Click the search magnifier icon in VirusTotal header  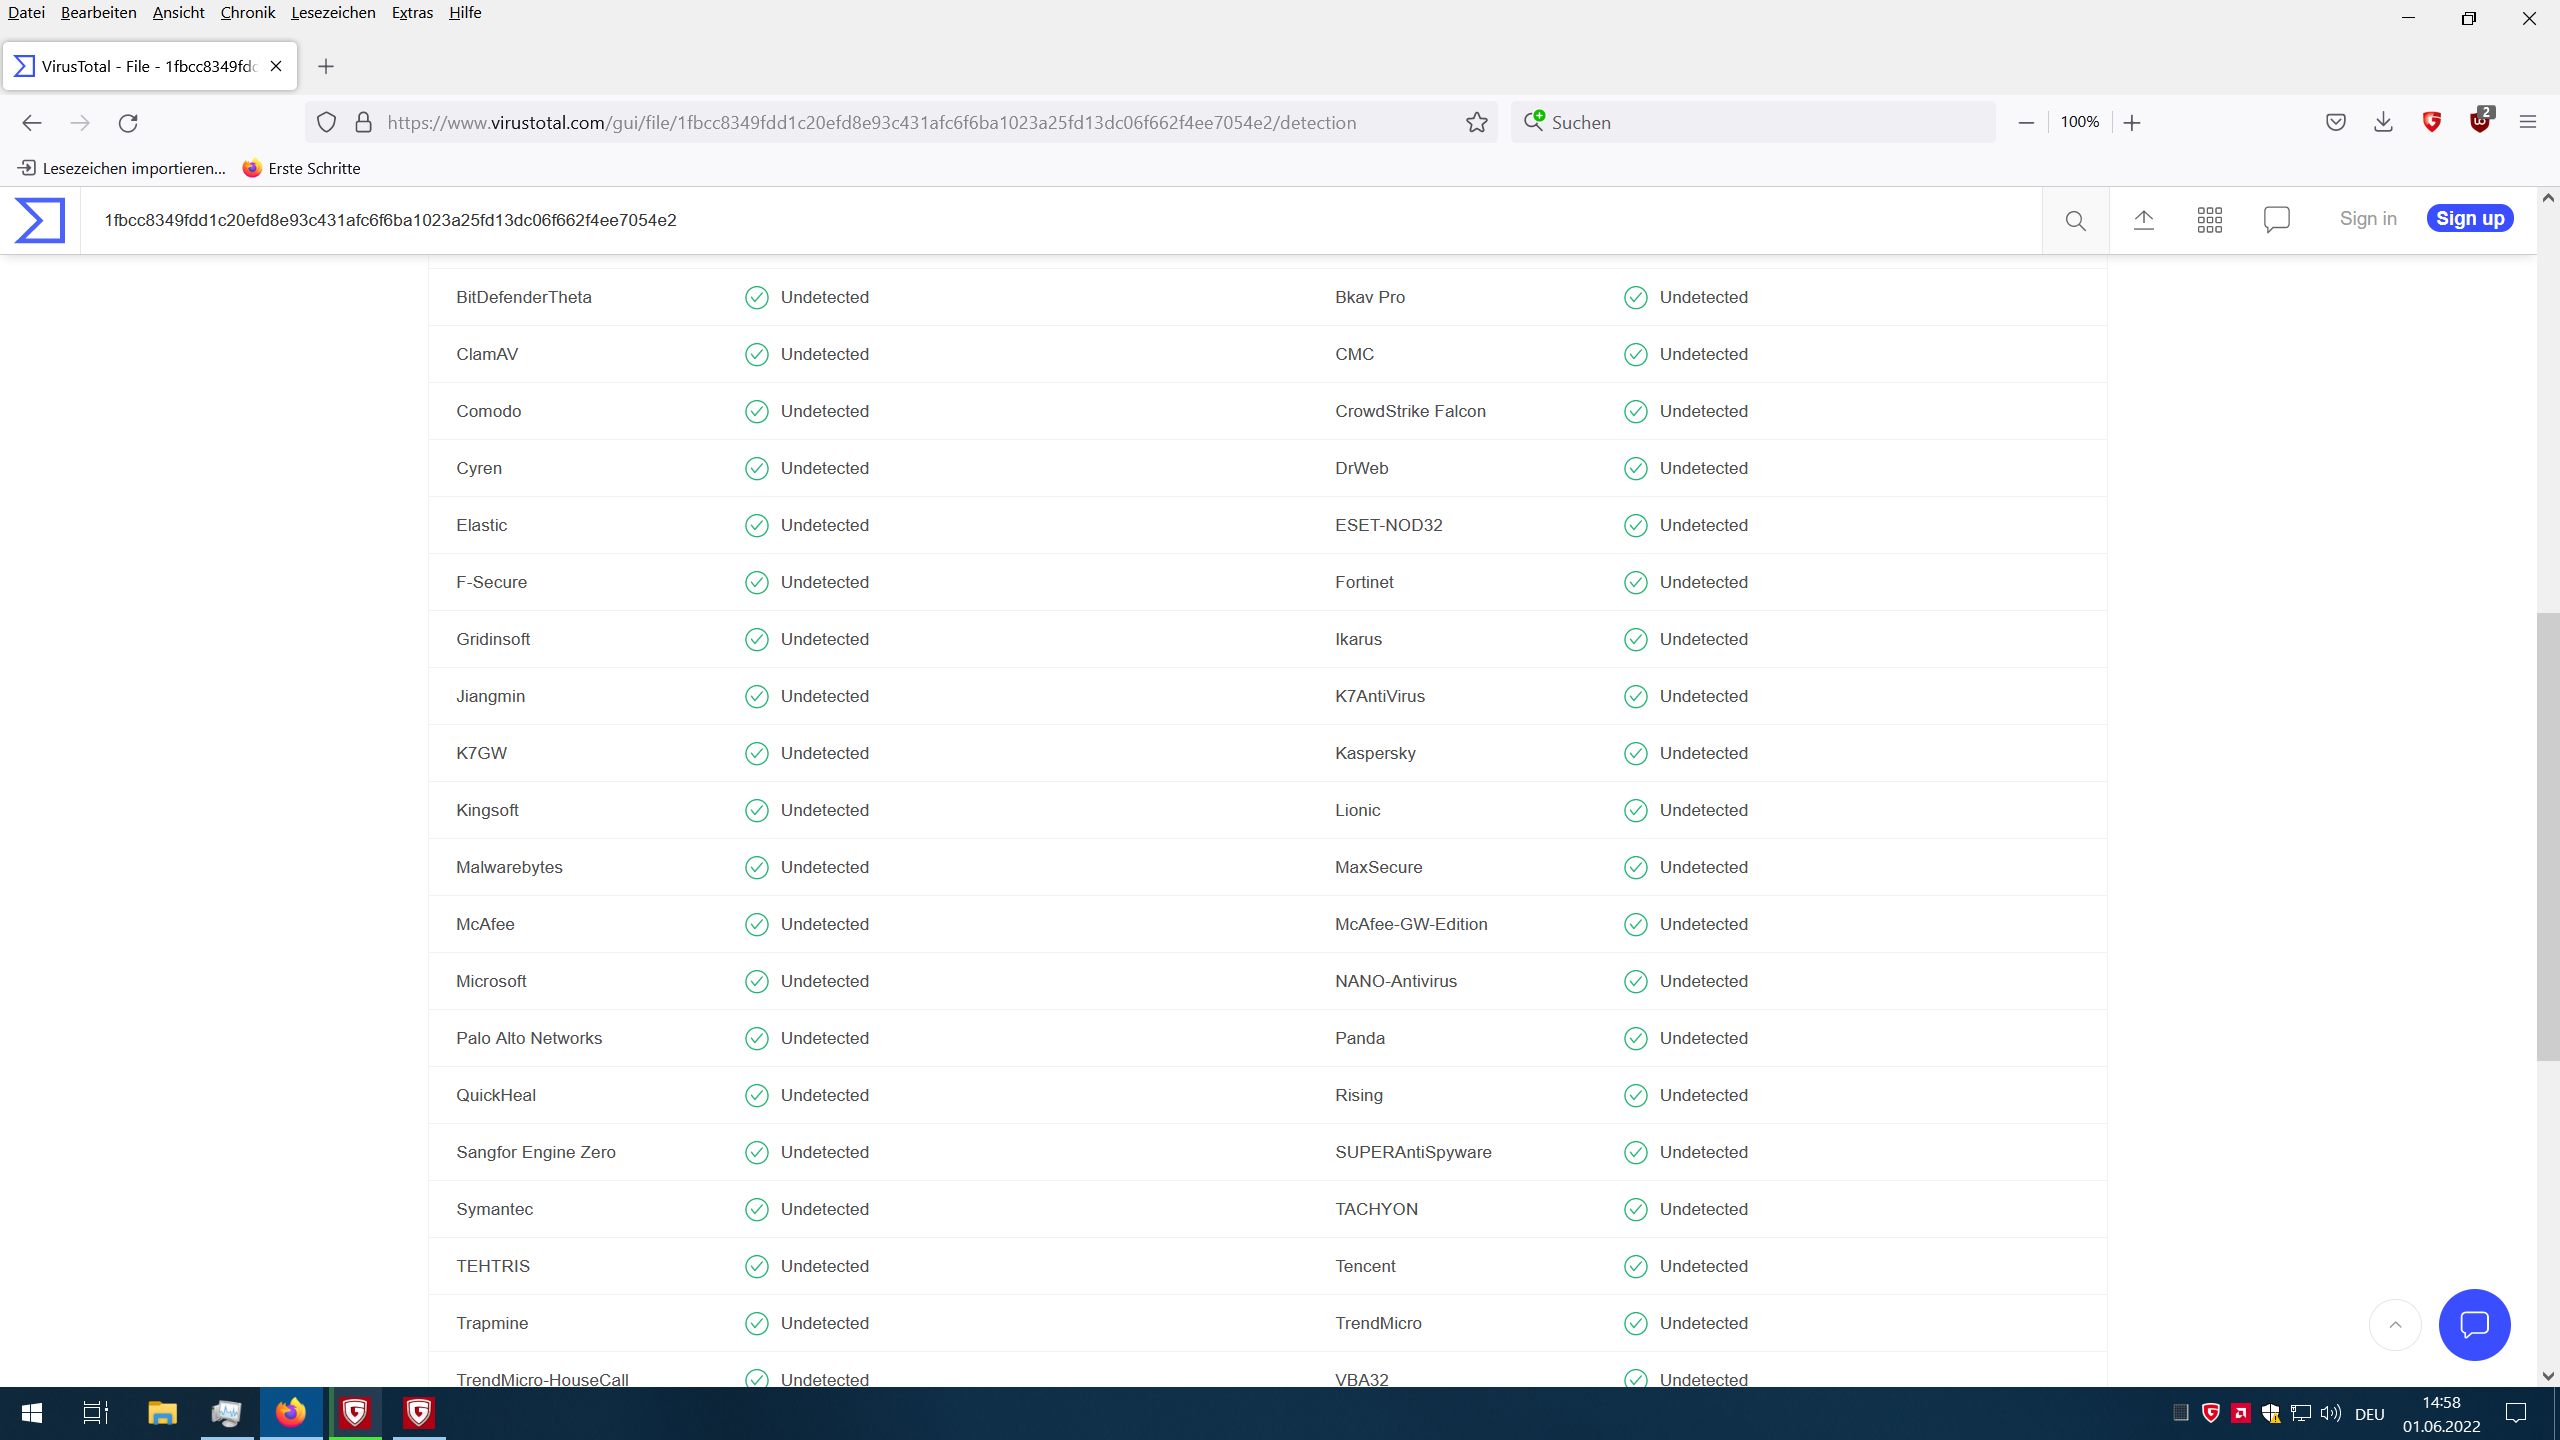click(x=2075, y=220)
